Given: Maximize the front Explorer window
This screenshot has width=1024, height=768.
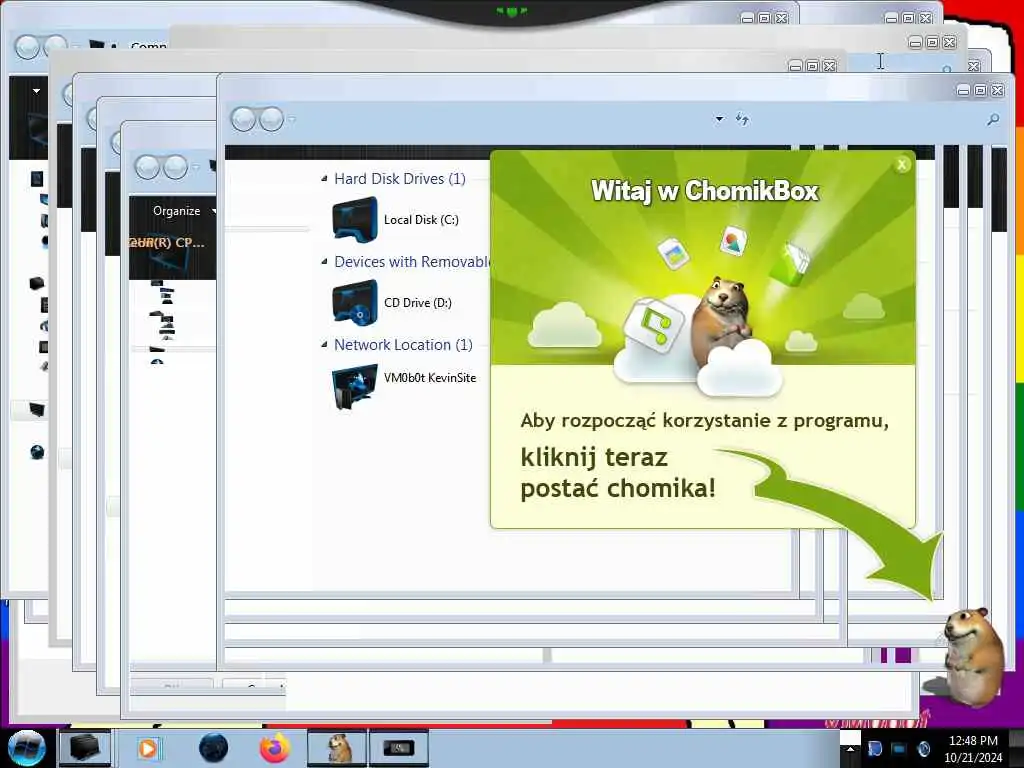Looking at the screenshot, I should pyautogui.click(x=980, y=90).
